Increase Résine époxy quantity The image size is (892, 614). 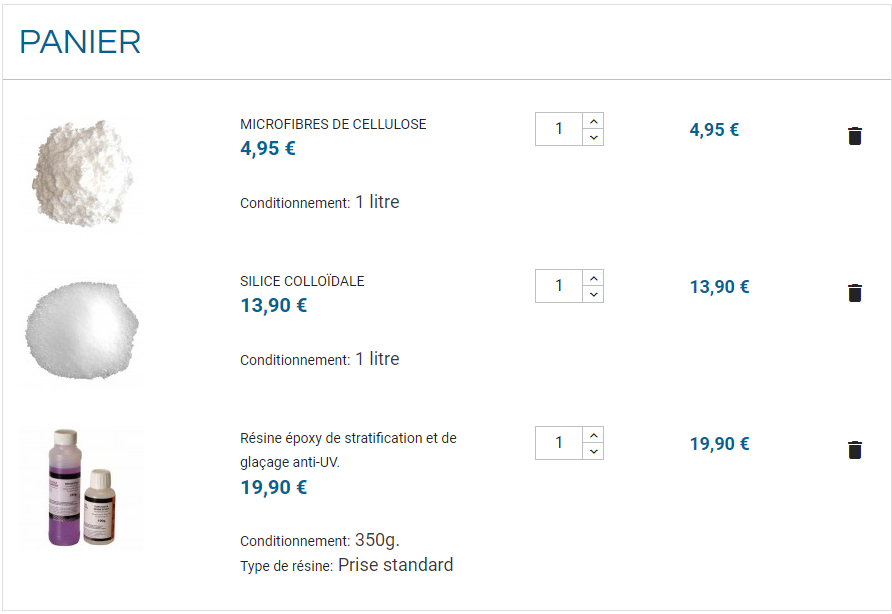593,435
